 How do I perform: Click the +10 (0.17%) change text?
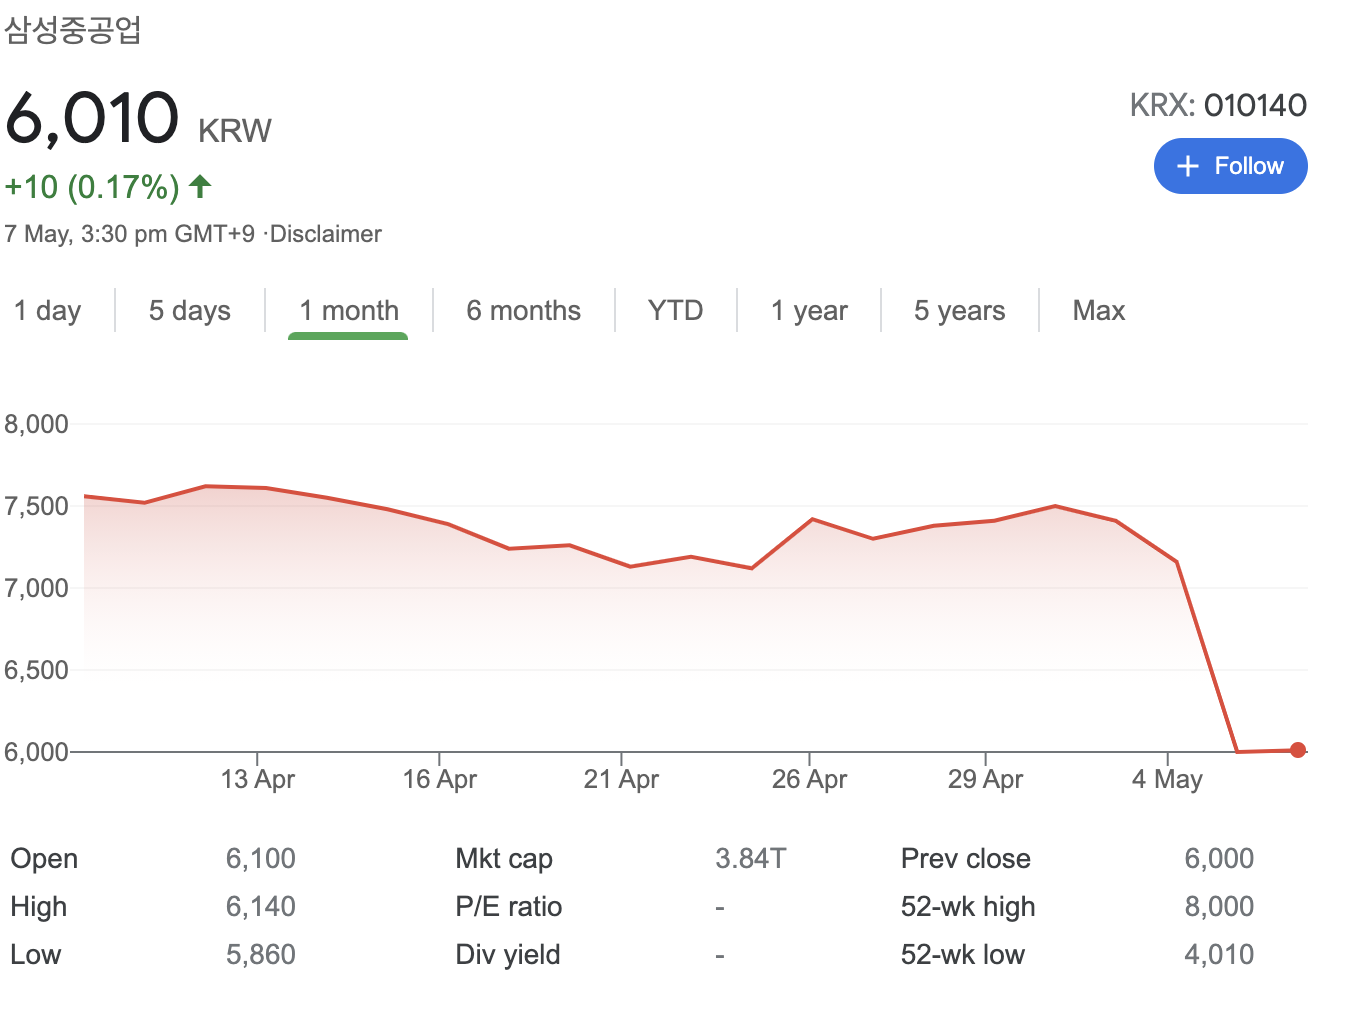[92, 187]
